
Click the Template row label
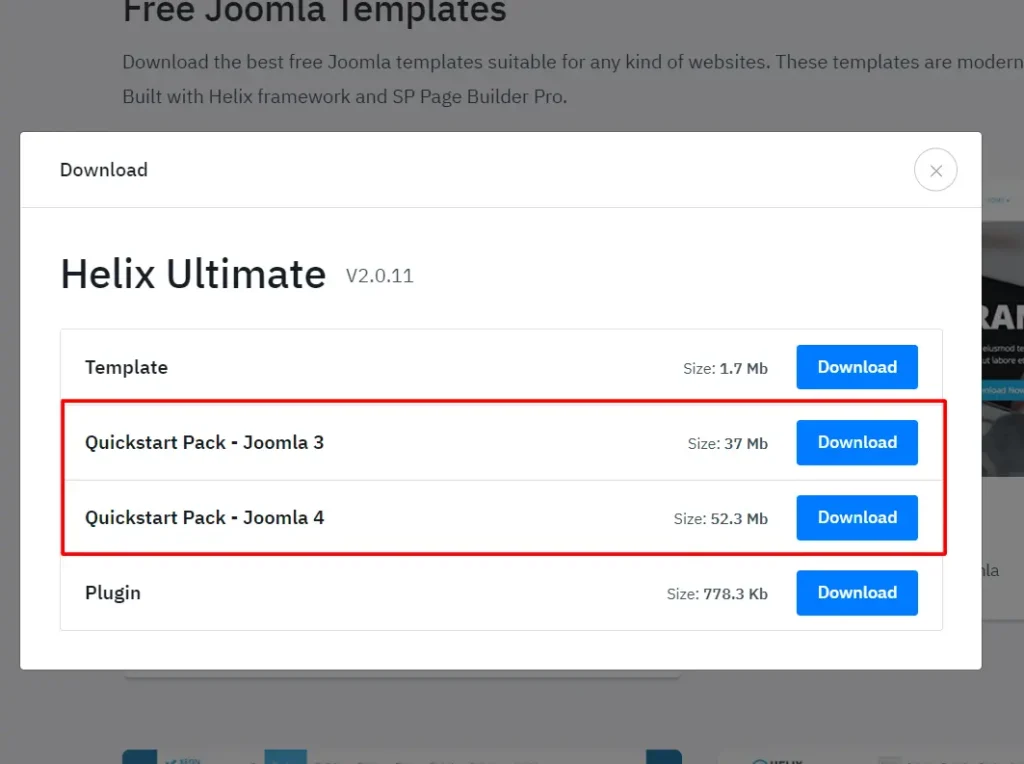click(126, 367)
